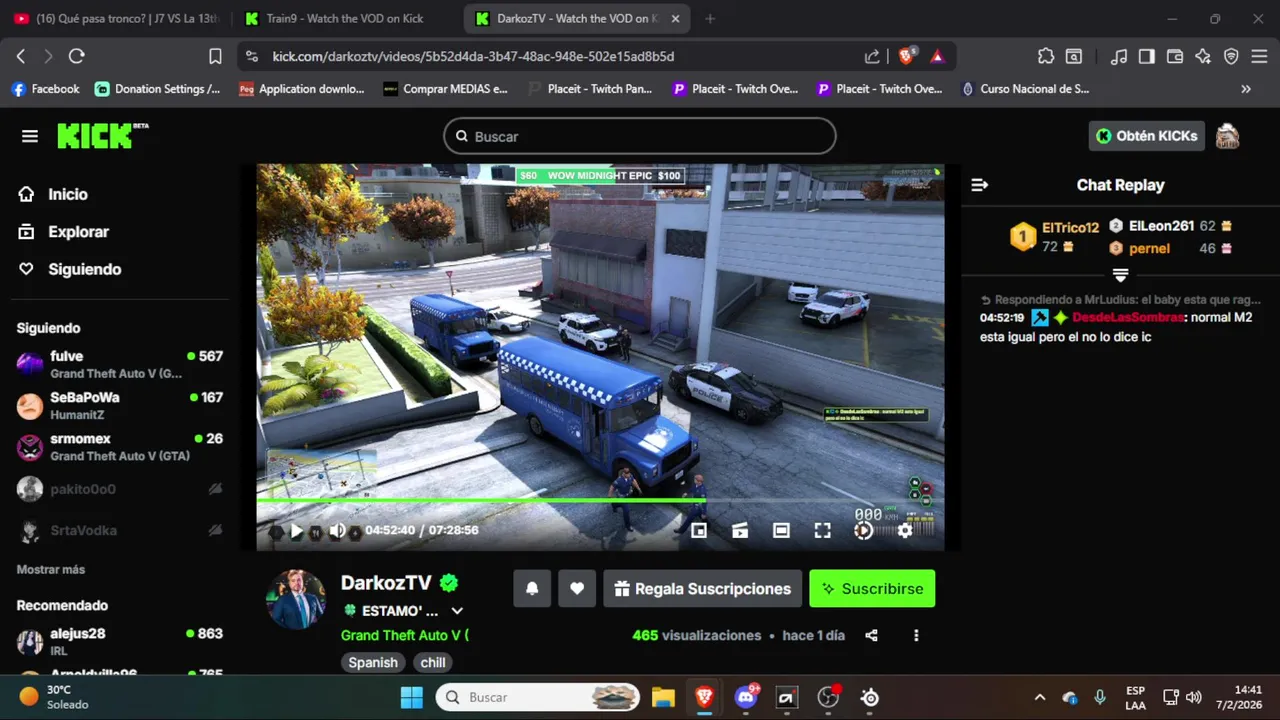
Task: Open Donation Settings bookmark
Action: [158, 89]
